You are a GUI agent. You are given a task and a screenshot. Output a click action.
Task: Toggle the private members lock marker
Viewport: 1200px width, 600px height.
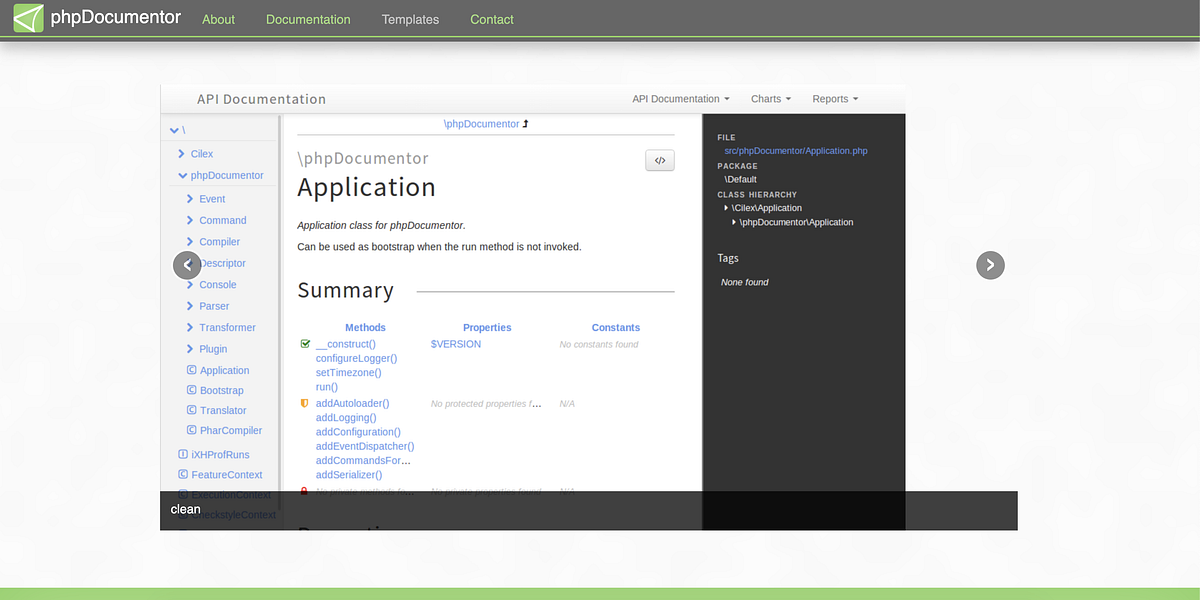(x=304, y=491)
